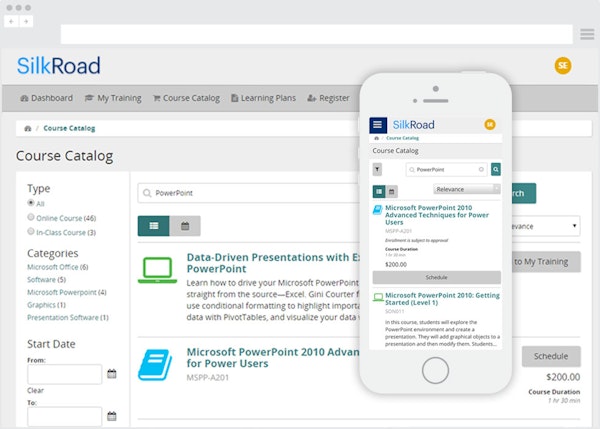Open the Dashboard menu item

coord(46,98)
